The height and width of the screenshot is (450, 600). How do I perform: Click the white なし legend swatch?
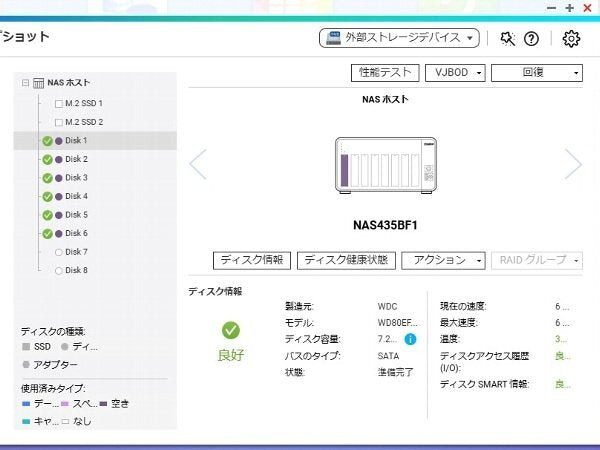65,422
